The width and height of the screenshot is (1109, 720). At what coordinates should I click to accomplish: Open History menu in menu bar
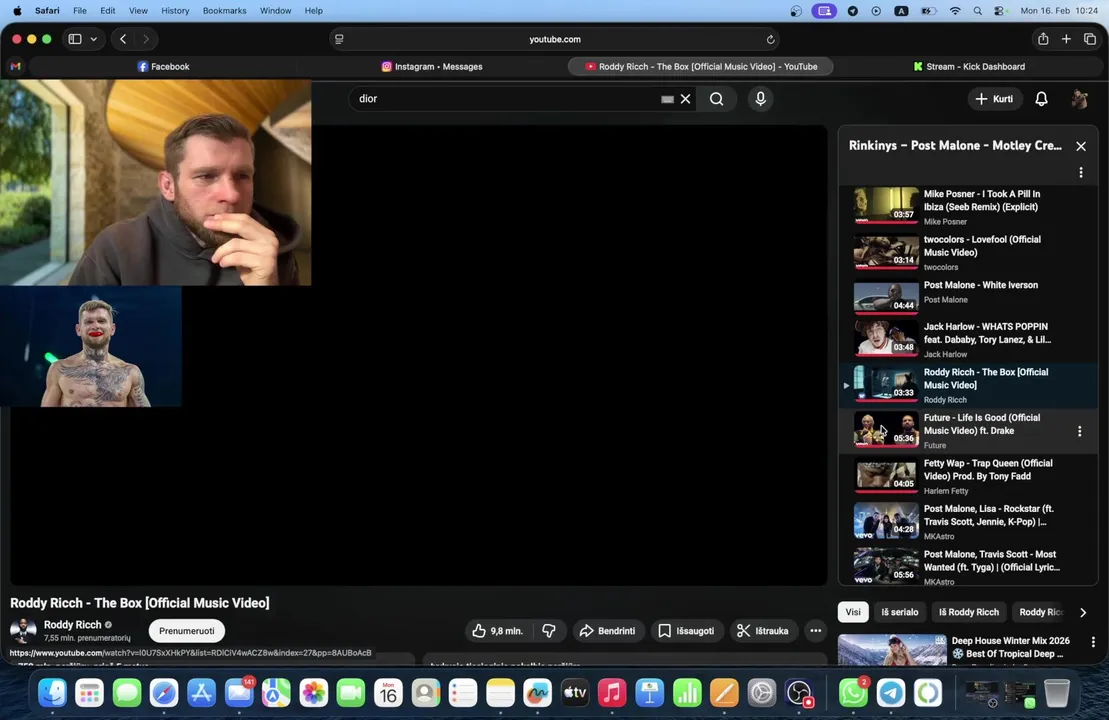coord(175,11)
